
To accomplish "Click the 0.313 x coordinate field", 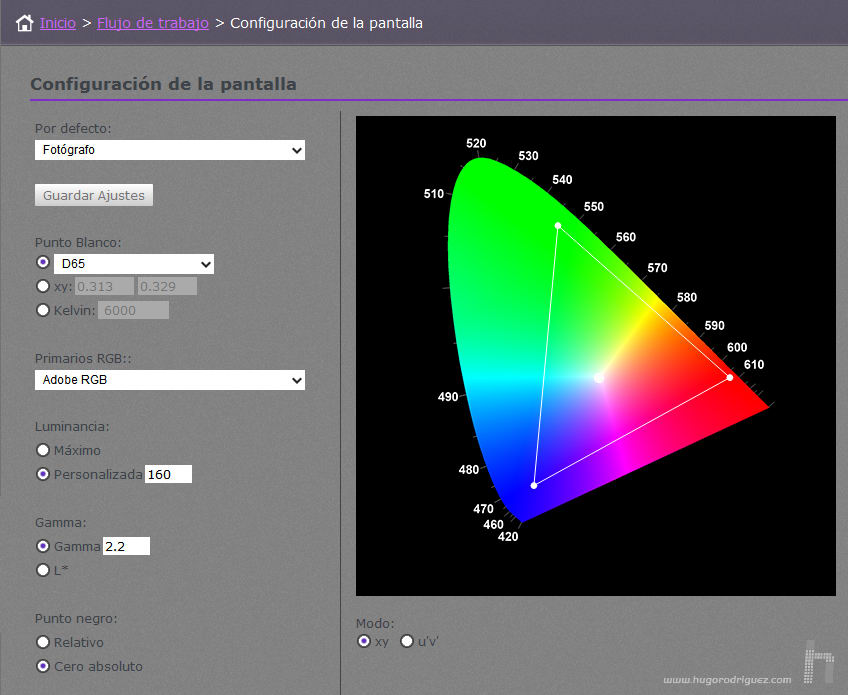I will 104,286.
